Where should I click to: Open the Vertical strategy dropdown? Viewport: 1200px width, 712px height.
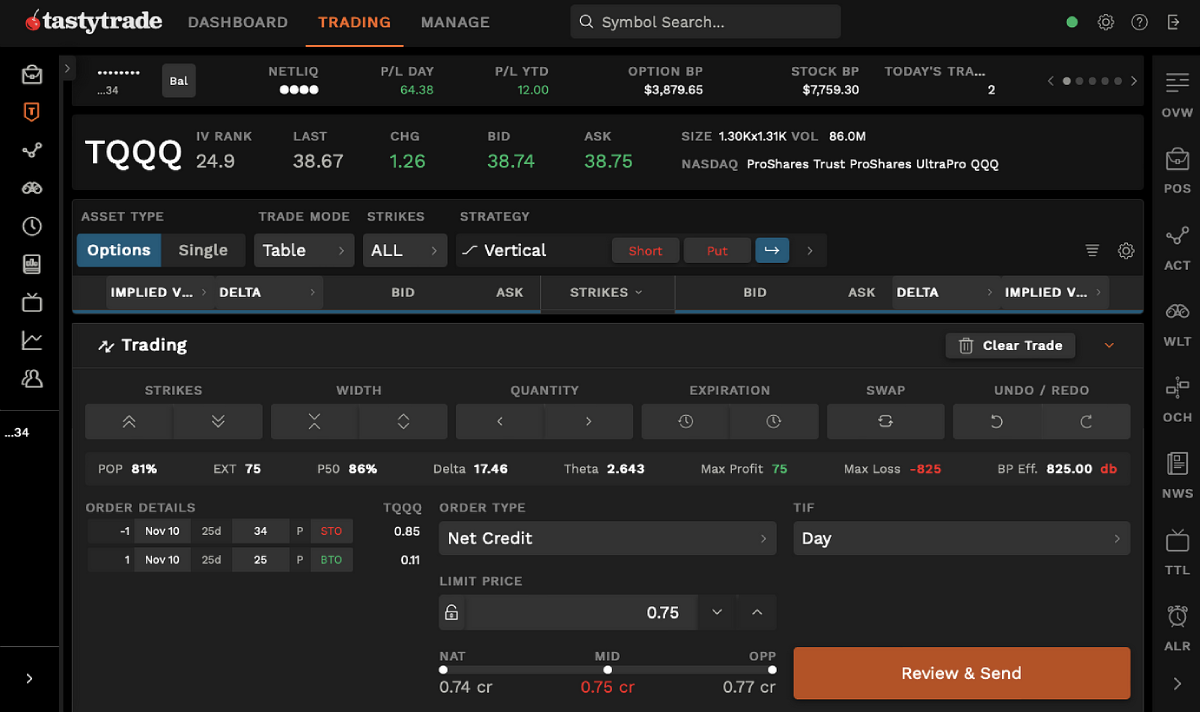tap(530, 250)
